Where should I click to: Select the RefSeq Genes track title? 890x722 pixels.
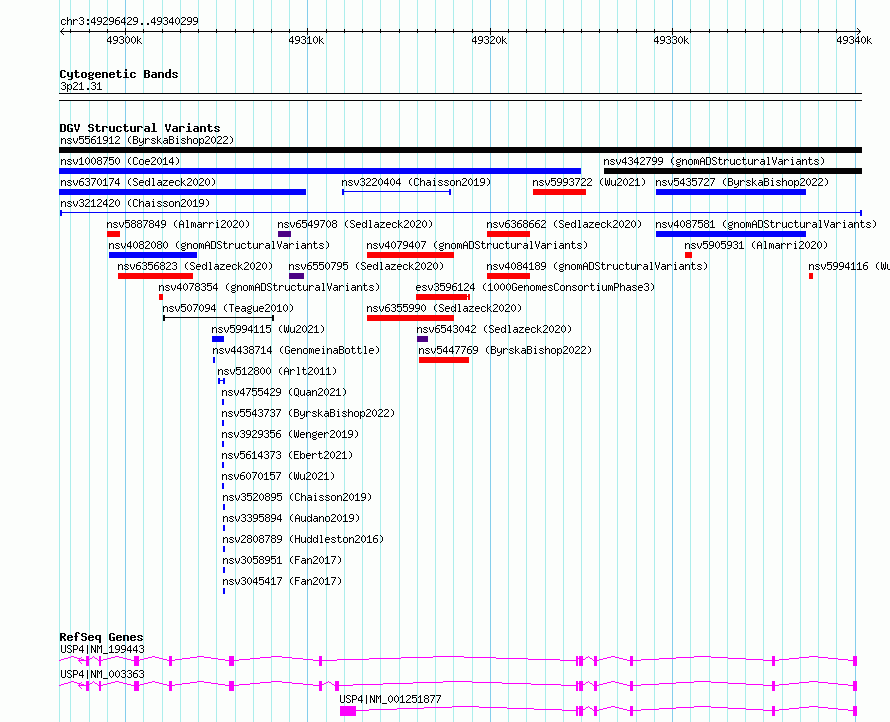coord(101,637)
